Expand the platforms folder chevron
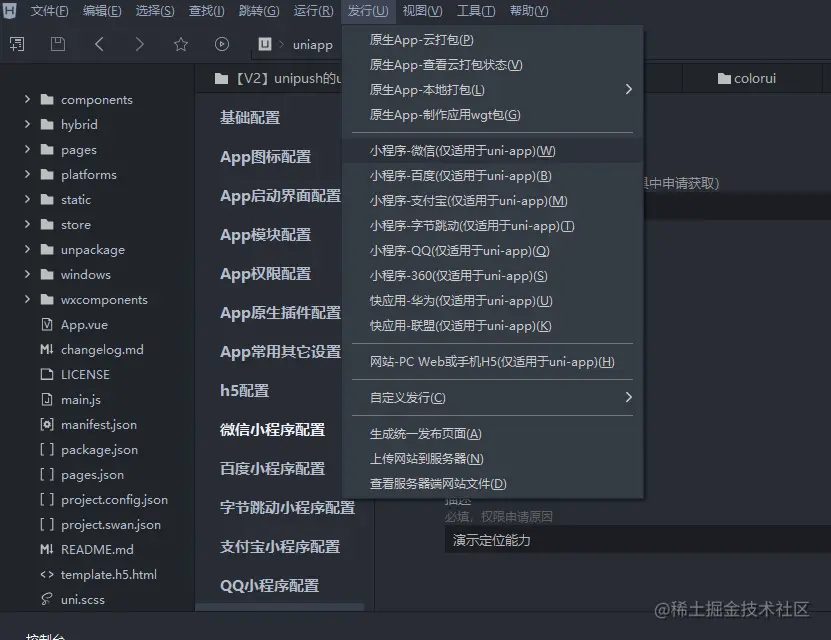 pyautogui.click(x=28, y=174)
